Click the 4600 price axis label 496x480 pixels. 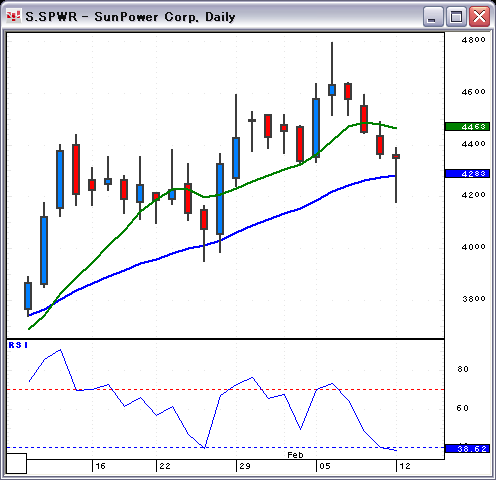click(x=473, y=92)
